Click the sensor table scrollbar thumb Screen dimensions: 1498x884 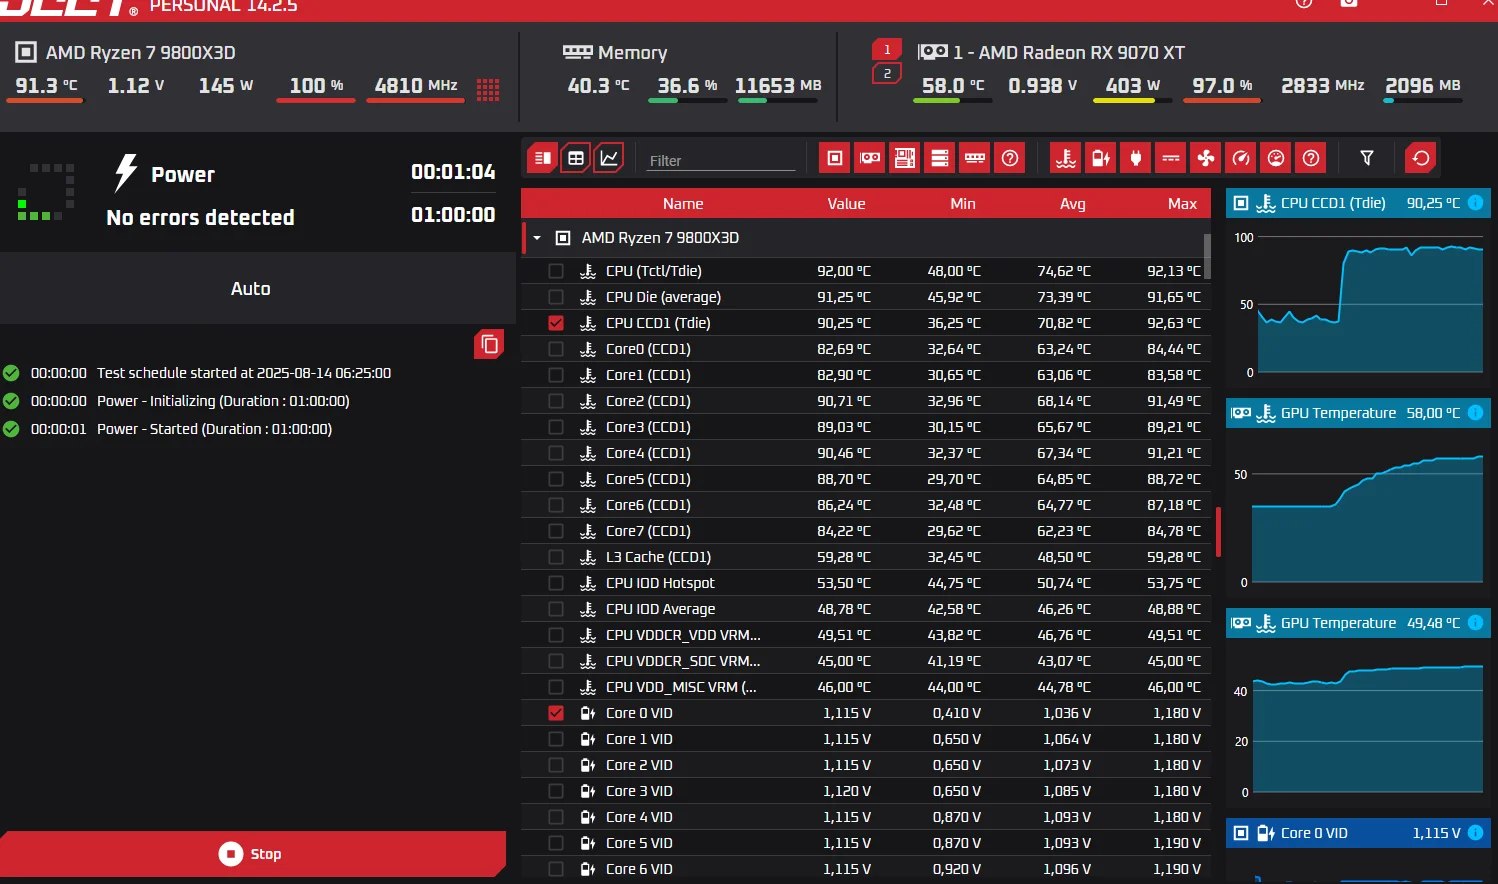[1207, 256]
